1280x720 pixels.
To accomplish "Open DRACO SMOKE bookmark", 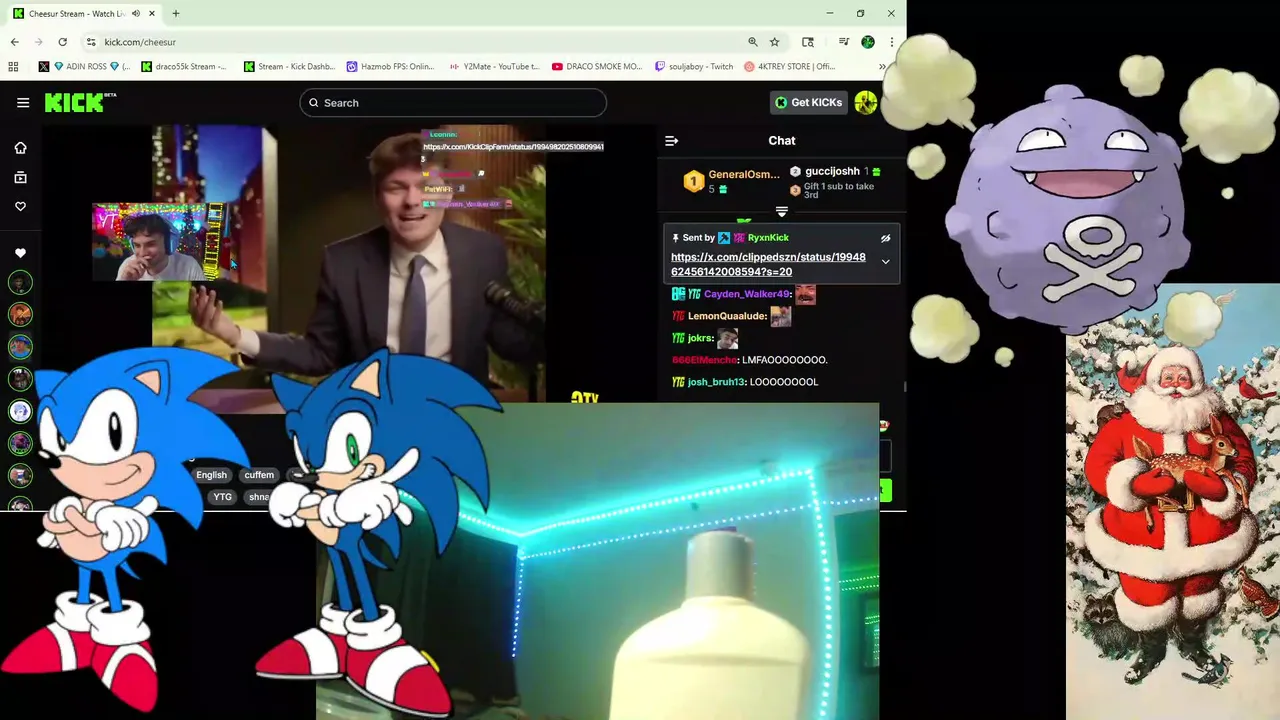I will (597, 67).
